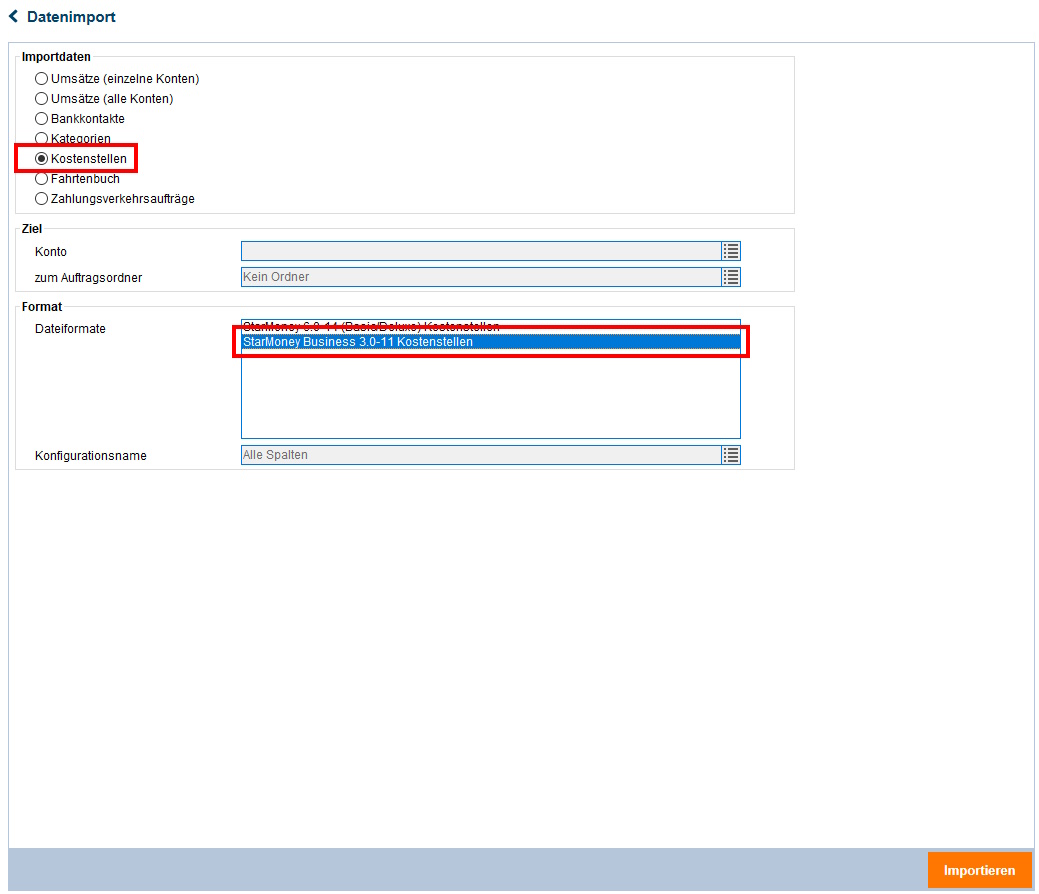Image resolution: width=1039 pixels, height=894 pixels.
Task: Select the Kostenstellen radio button
Action: coord(42,159)
